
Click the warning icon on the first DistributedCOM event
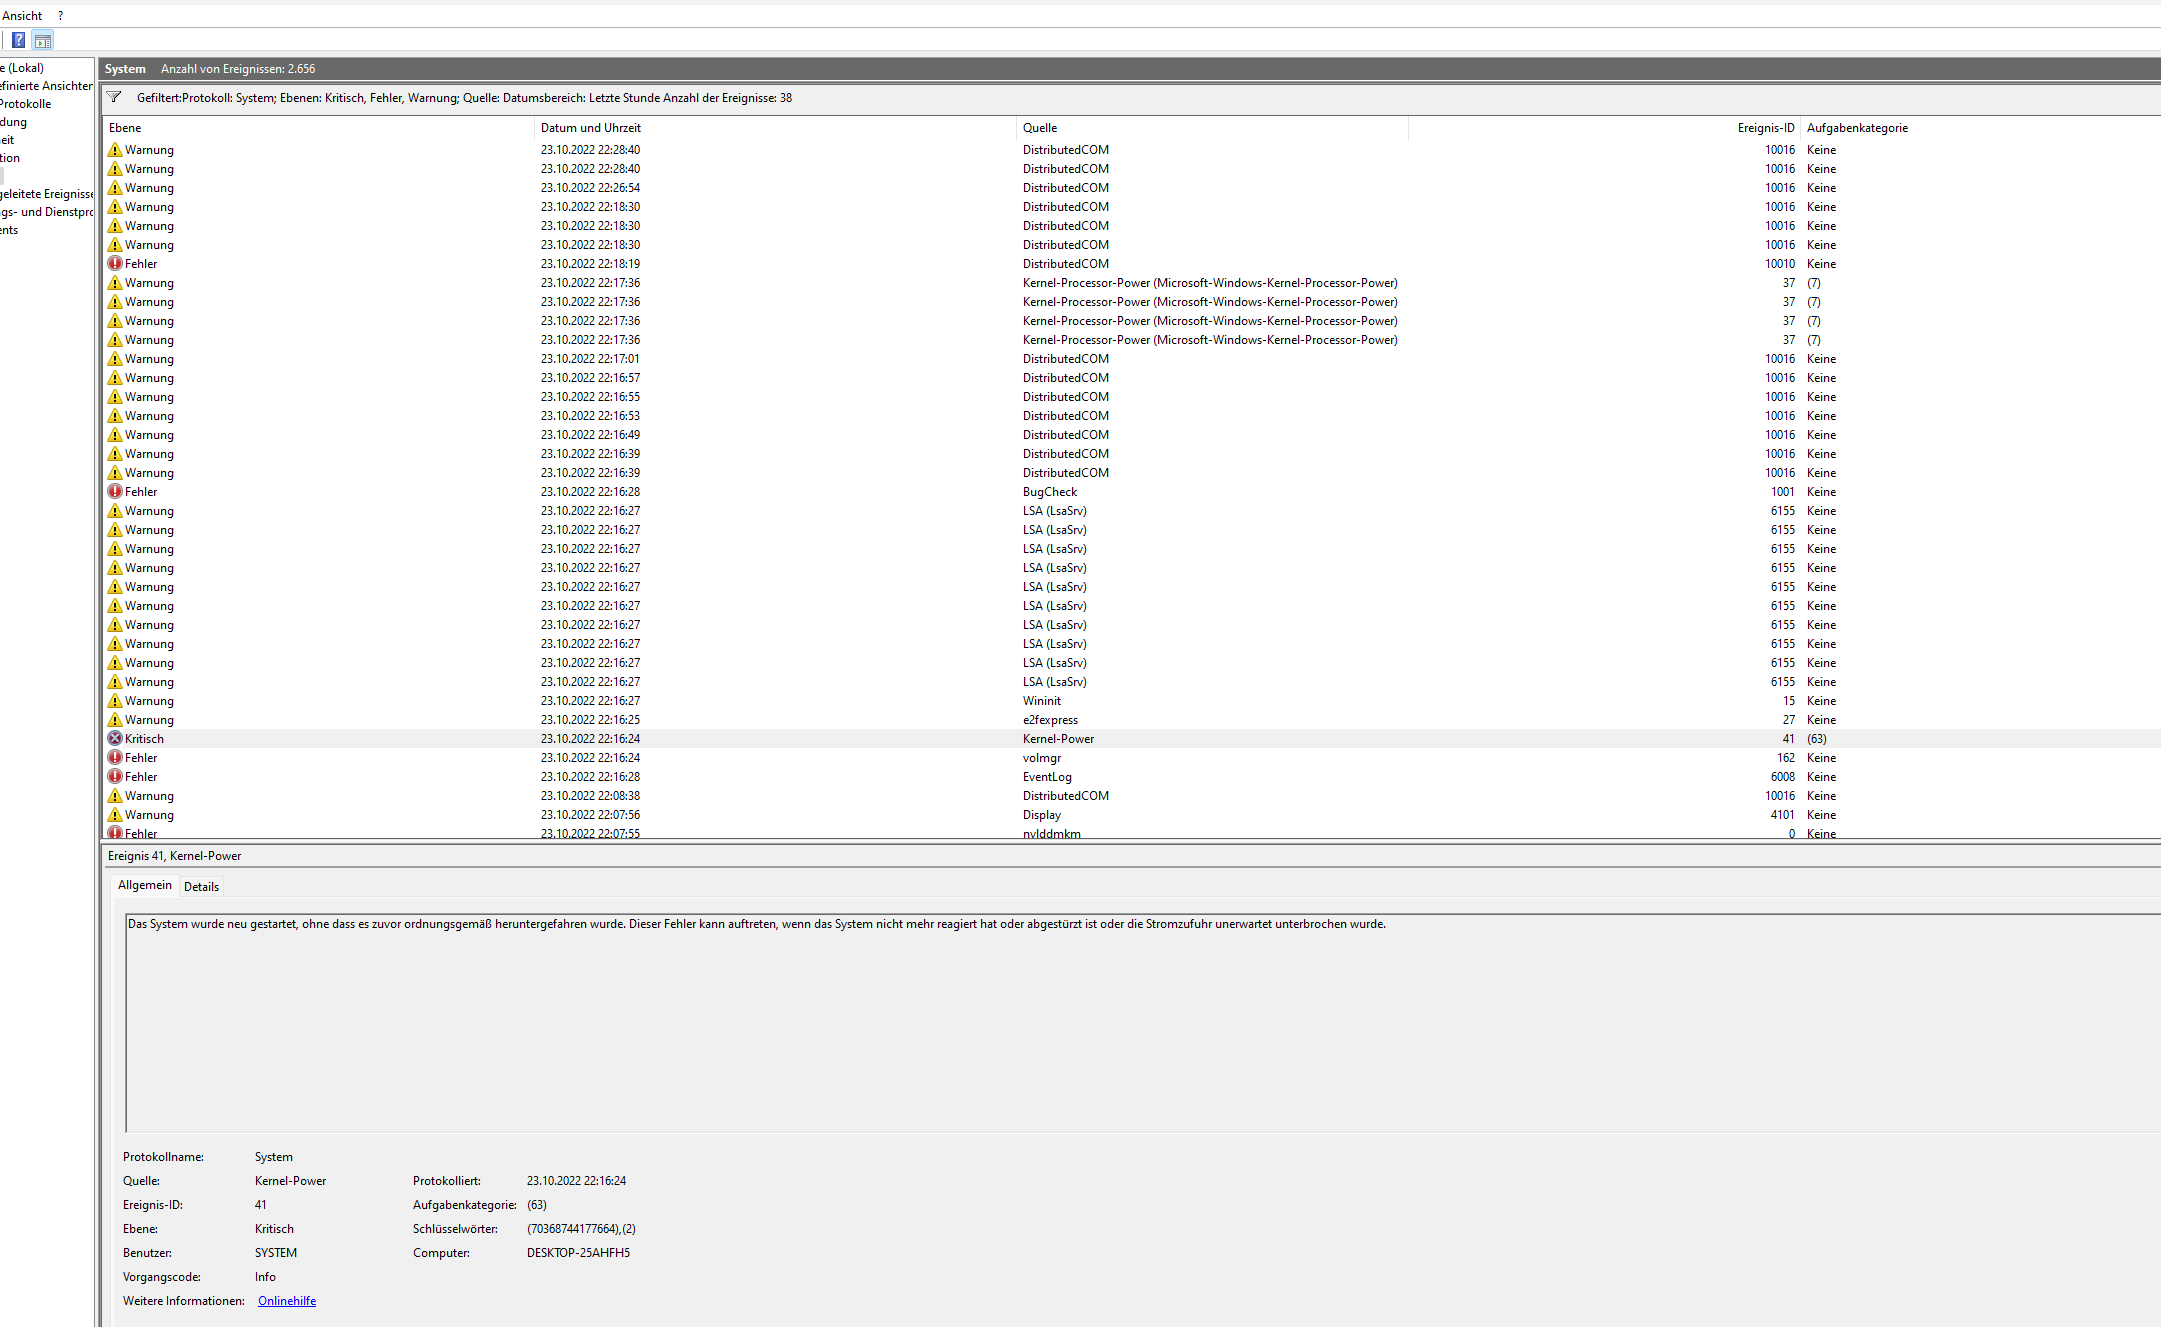[x=115, y=149]
